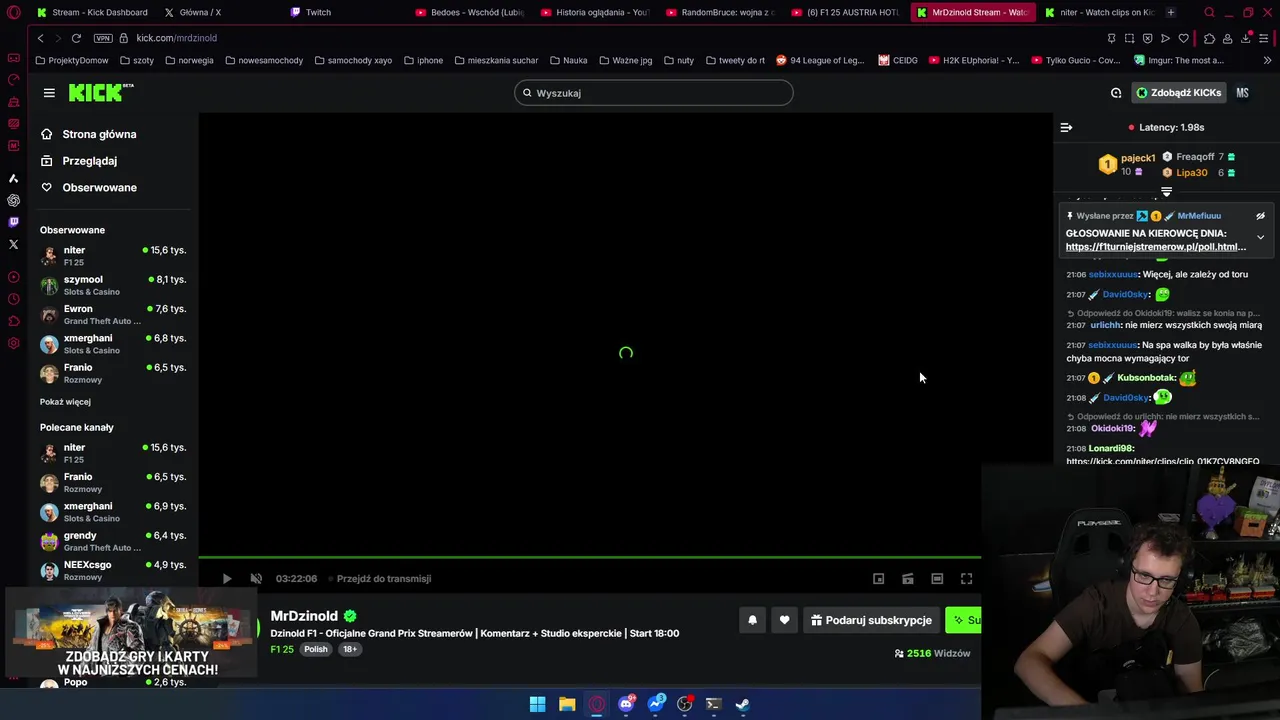Go to Strona główna

(x=99, y=134)
